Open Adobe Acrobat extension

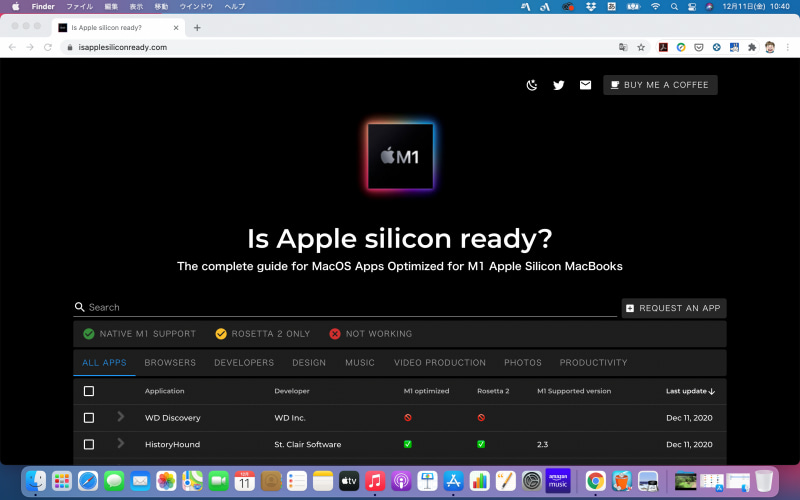click(x=663, y=47)
